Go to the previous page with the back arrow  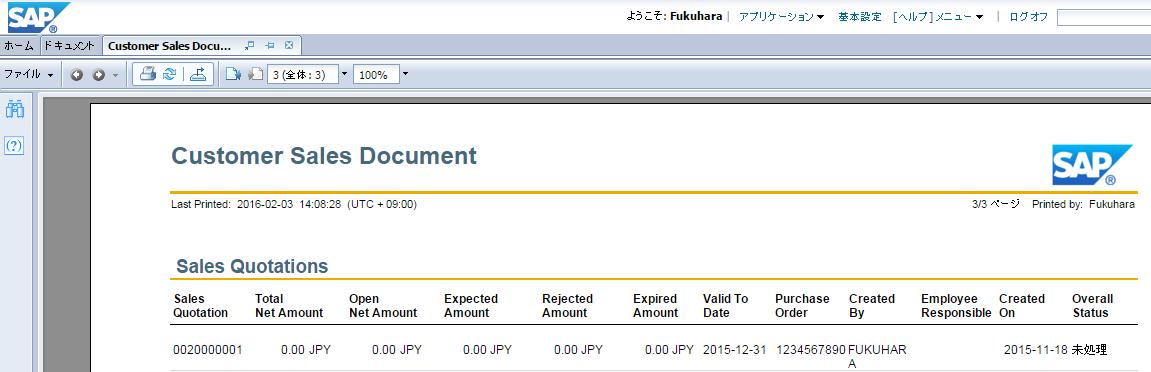point(76,75)
